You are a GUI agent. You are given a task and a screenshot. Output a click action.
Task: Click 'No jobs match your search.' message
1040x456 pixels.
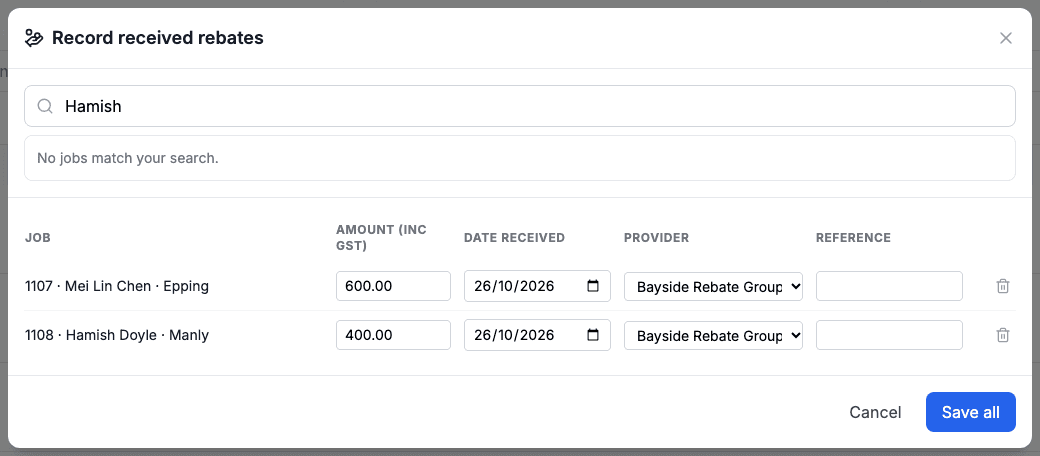point(128,158)
